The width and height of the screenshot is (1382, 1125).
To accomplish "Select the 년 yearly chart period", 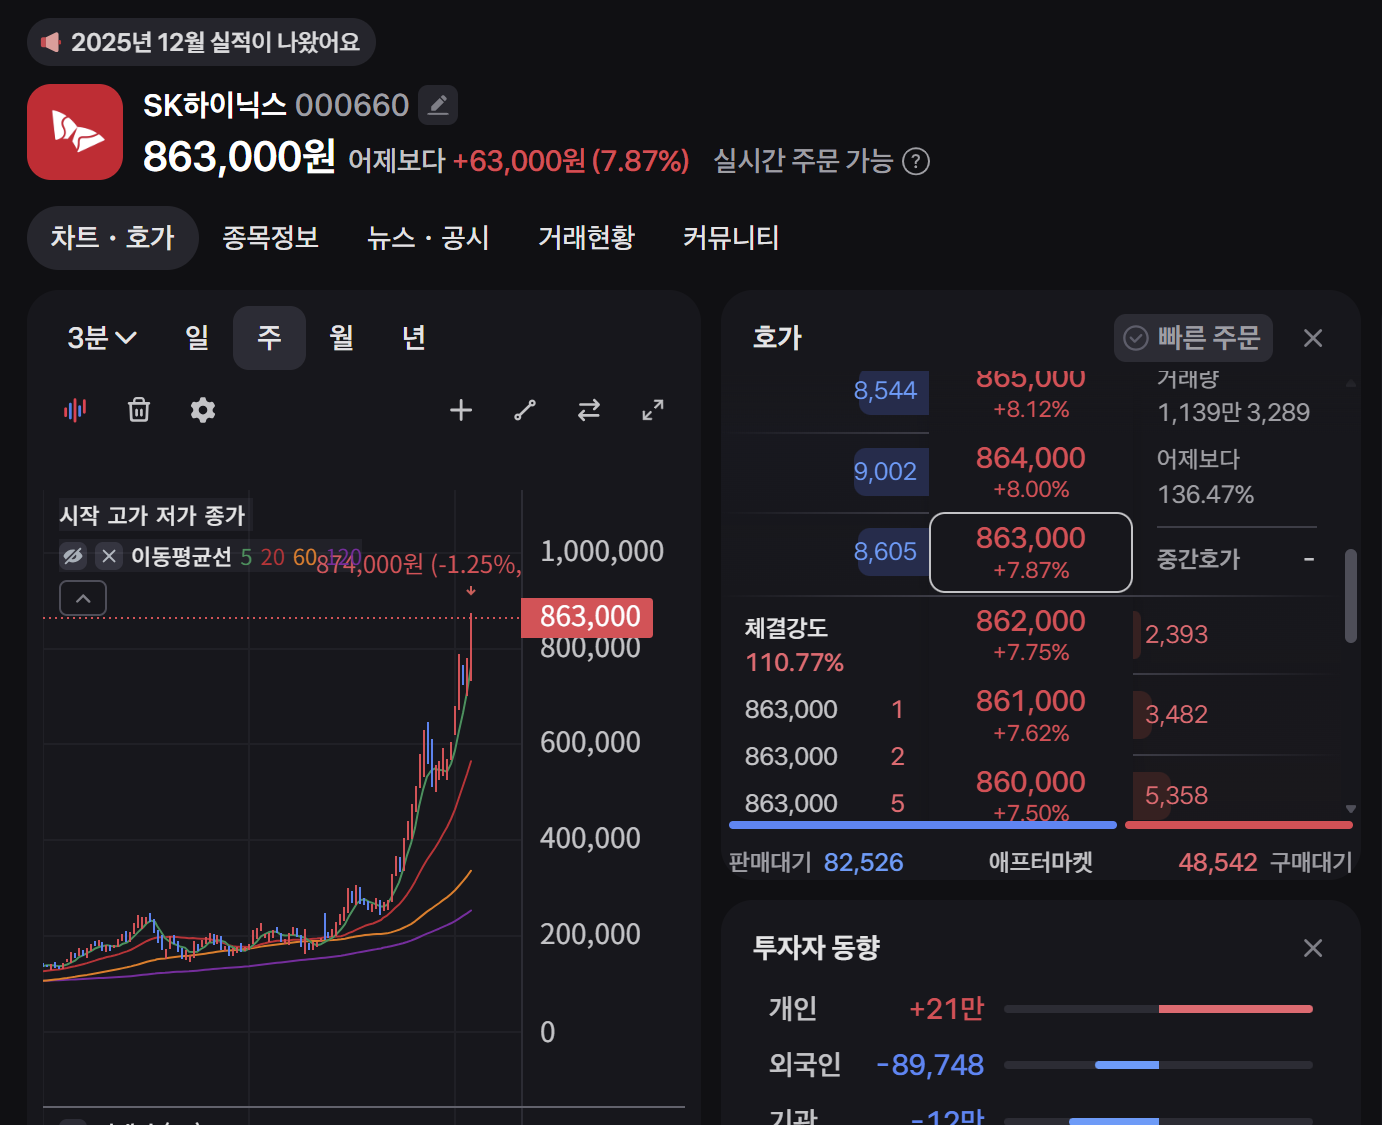I will click(414, 338).
